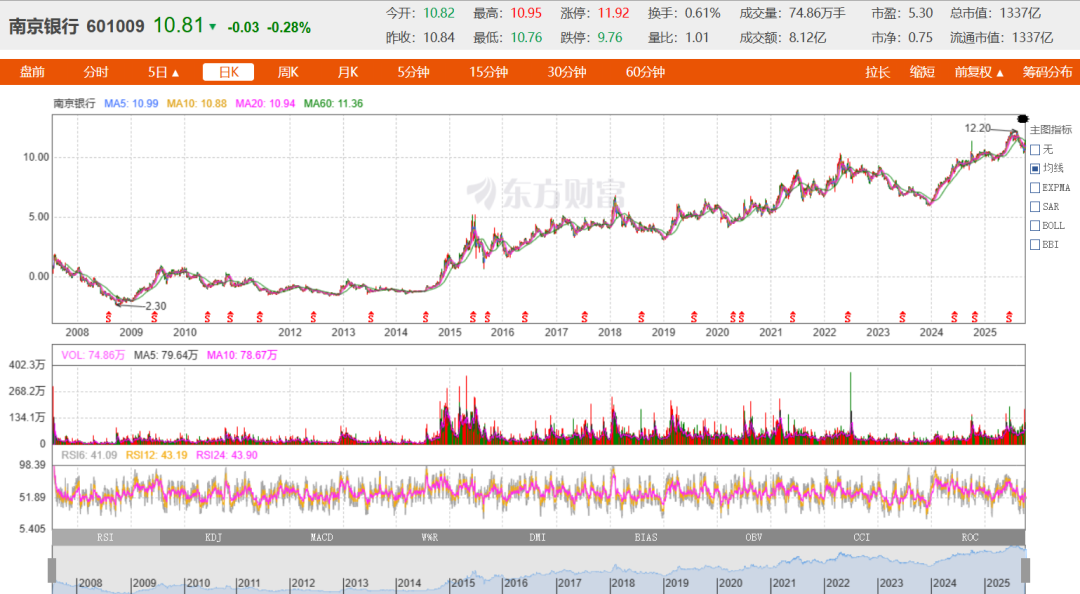This screenshot has height=594, width=1080.
Task: Click the 12.20 high price label
Action: click(977, 128)
